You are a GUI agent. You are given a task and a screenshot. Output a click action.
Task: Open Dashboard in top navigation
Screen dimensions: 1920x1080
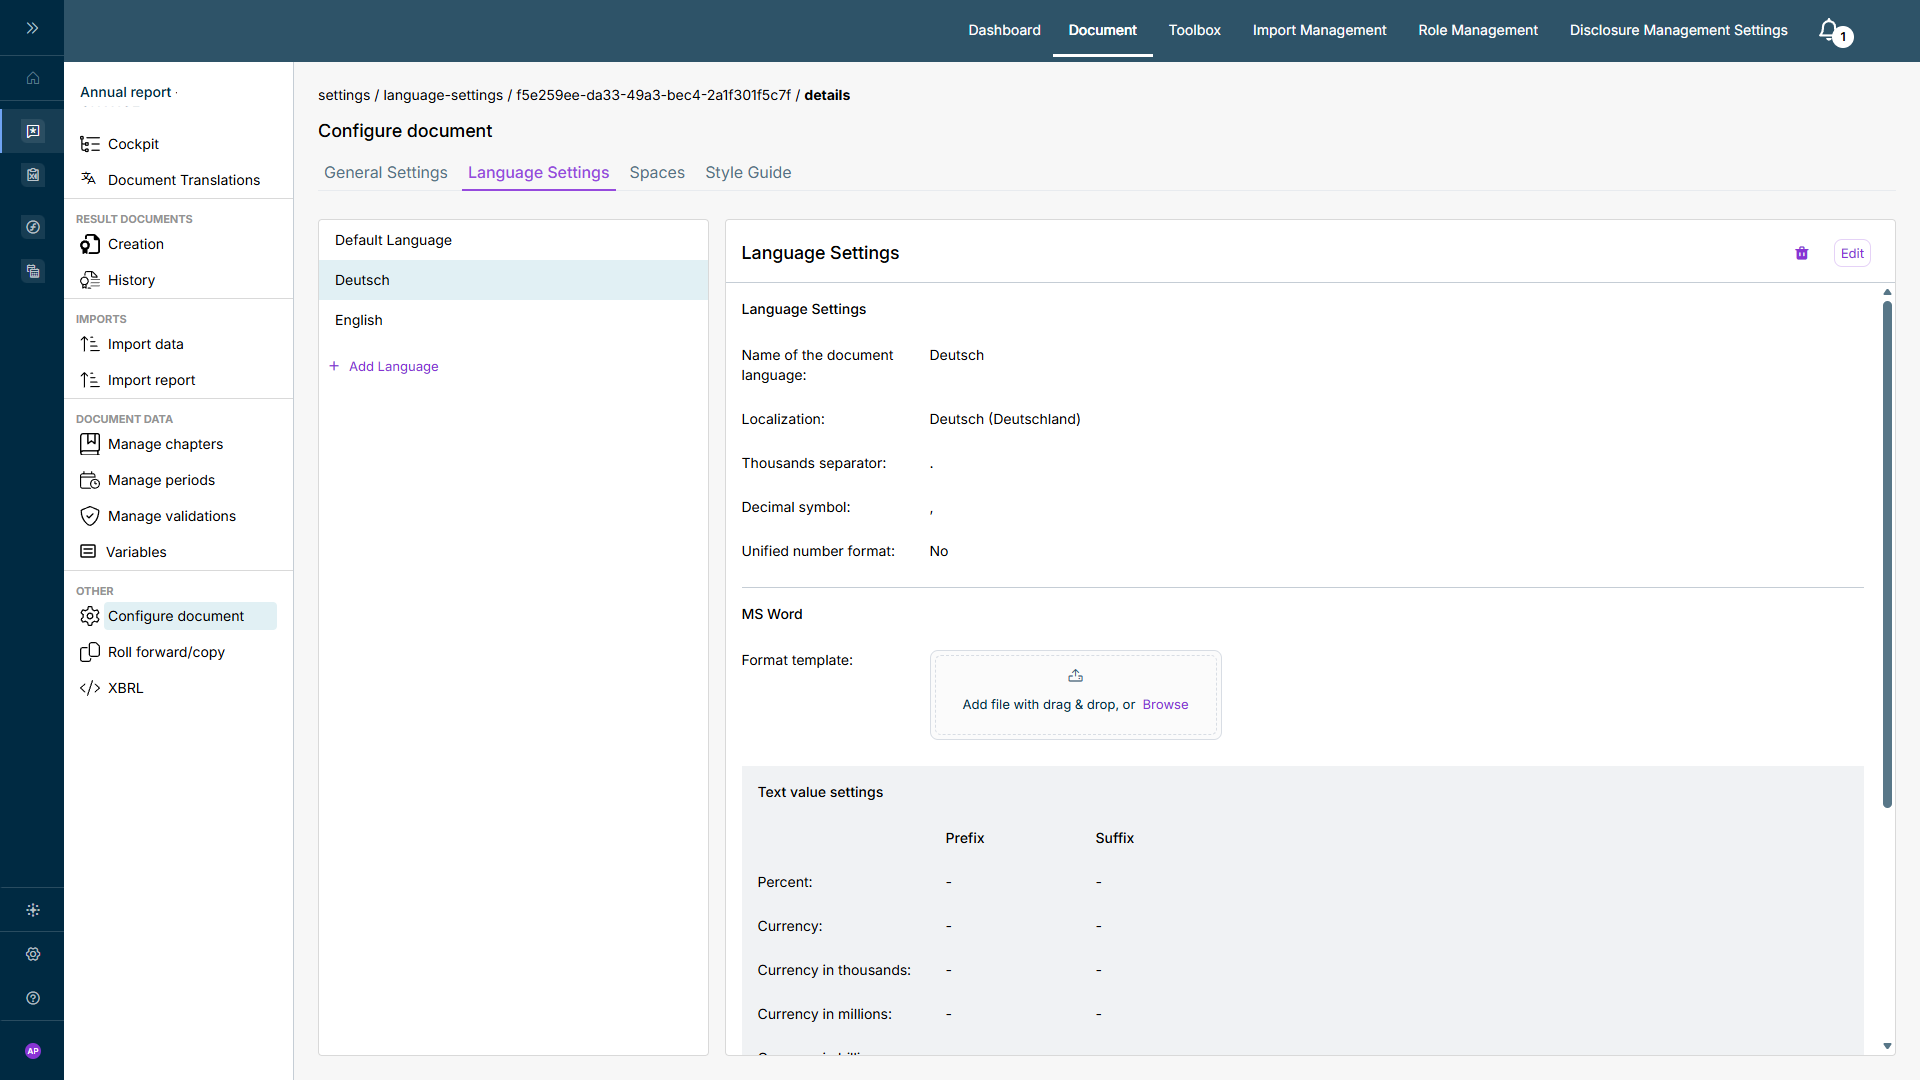[1004, 30]
